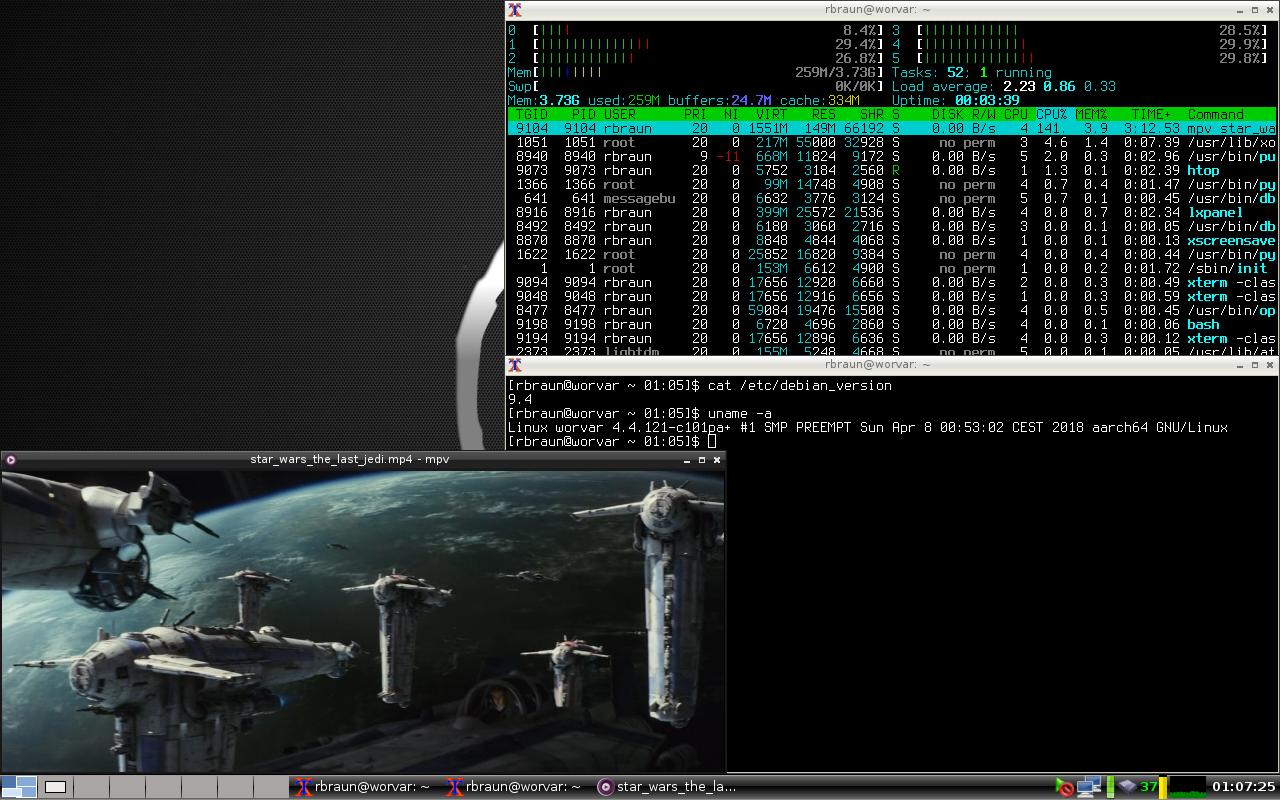Sort htop by the Command column header
Image resolution: width=1280 pixels, height=800 pixels.
[x=1216, y=114]
